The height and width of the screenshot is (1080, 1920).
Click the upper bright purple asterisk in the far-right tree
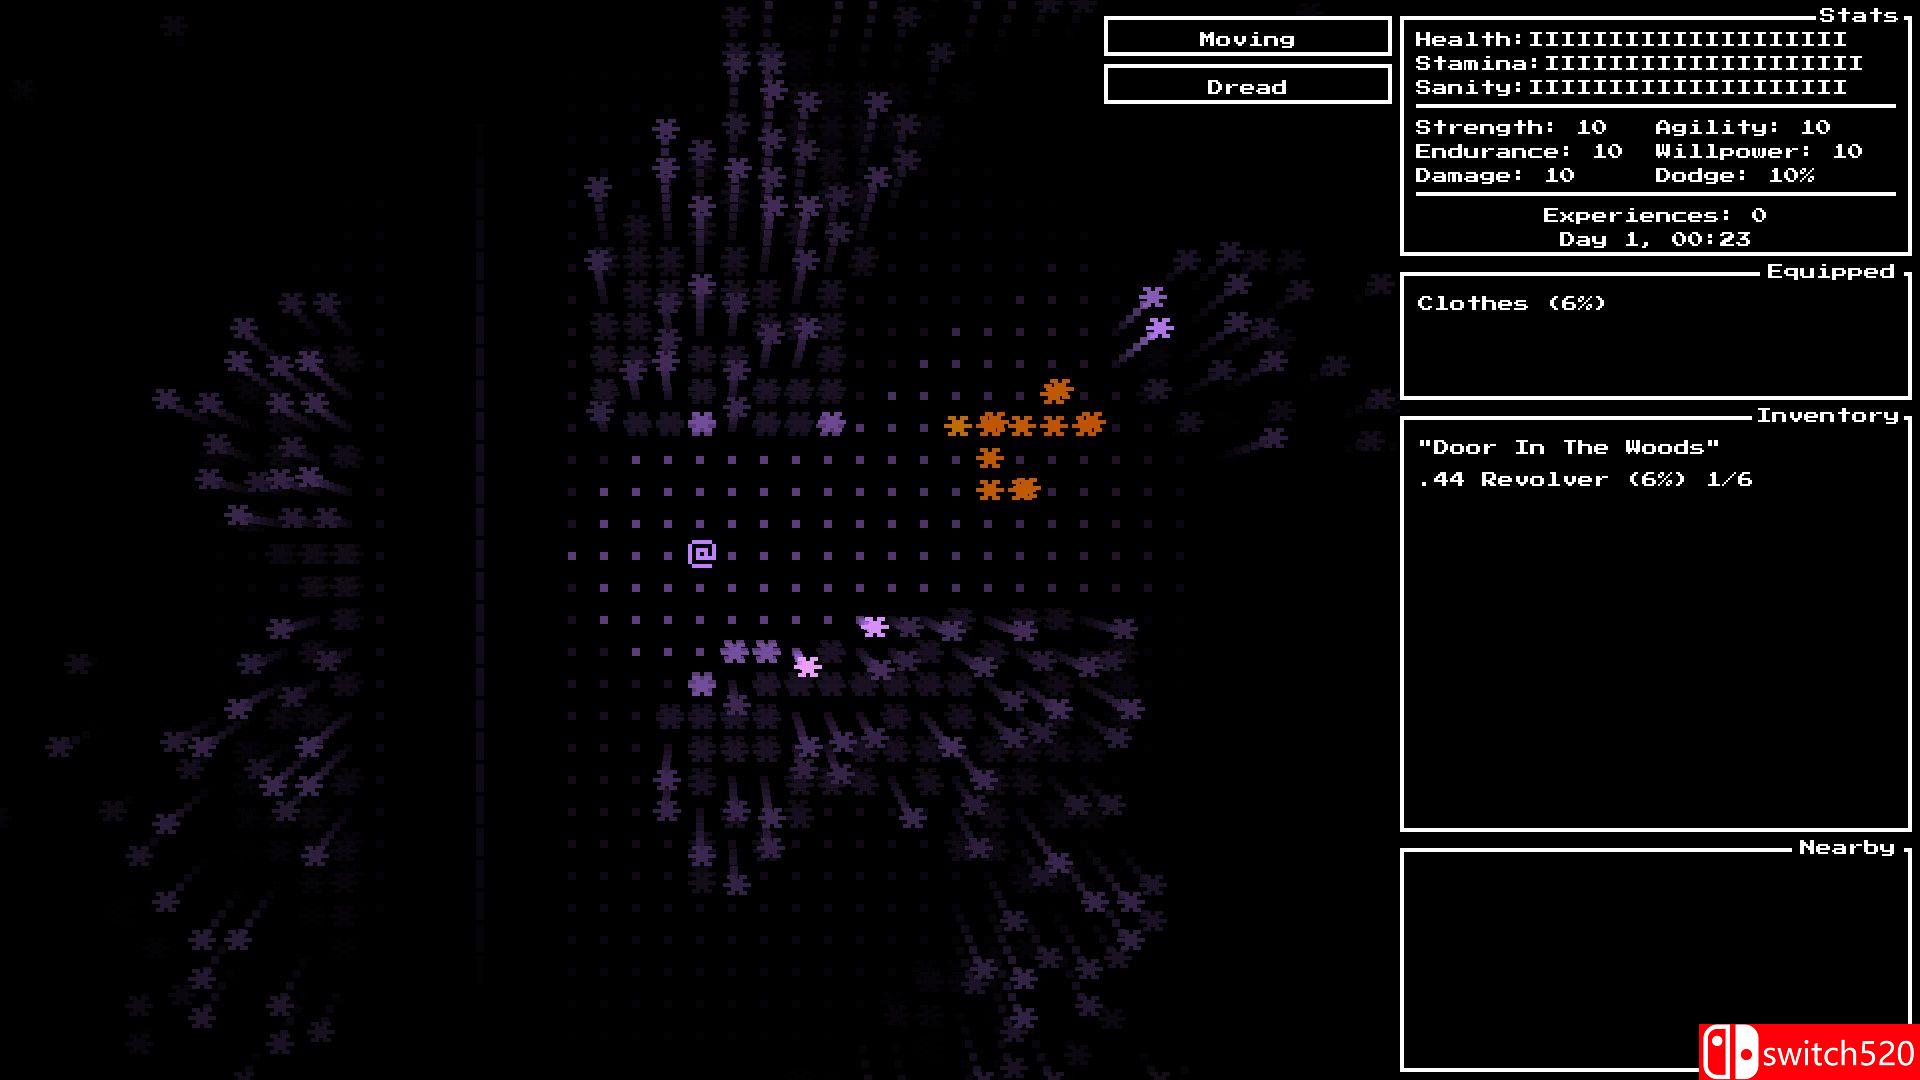coord(1152,297)
